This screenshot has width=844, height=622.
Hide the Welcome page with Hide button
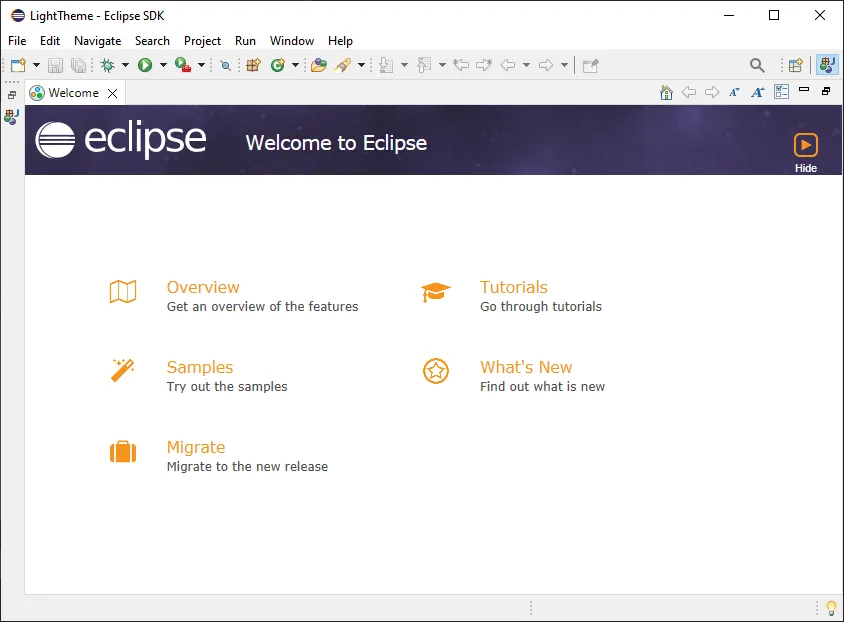(806, 153)
